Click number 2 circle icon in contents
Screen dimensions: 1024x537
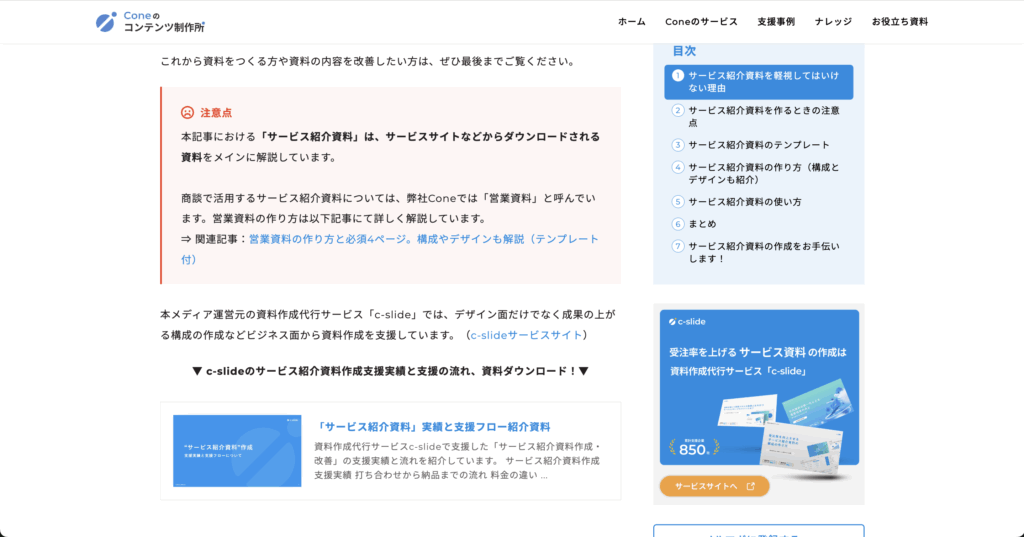[678, 110]
